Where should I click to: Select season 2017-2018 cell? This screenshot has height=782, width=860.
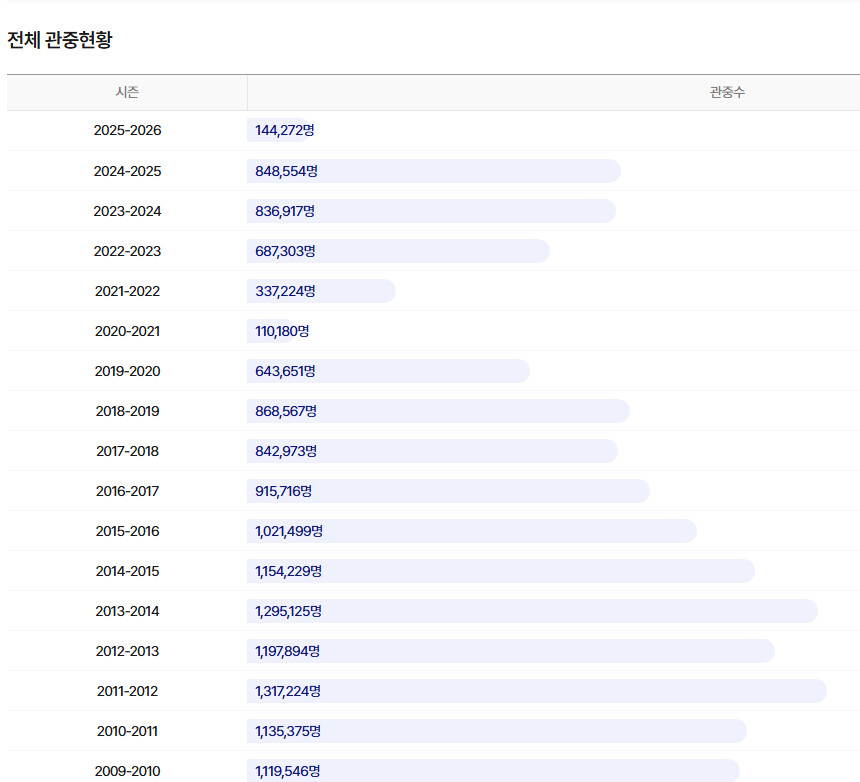point(127,451)
